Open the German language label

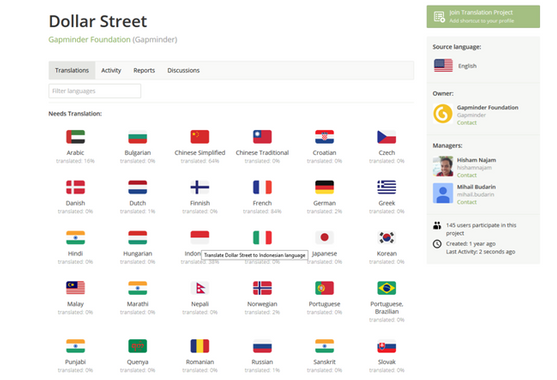(x=324, y=203)
